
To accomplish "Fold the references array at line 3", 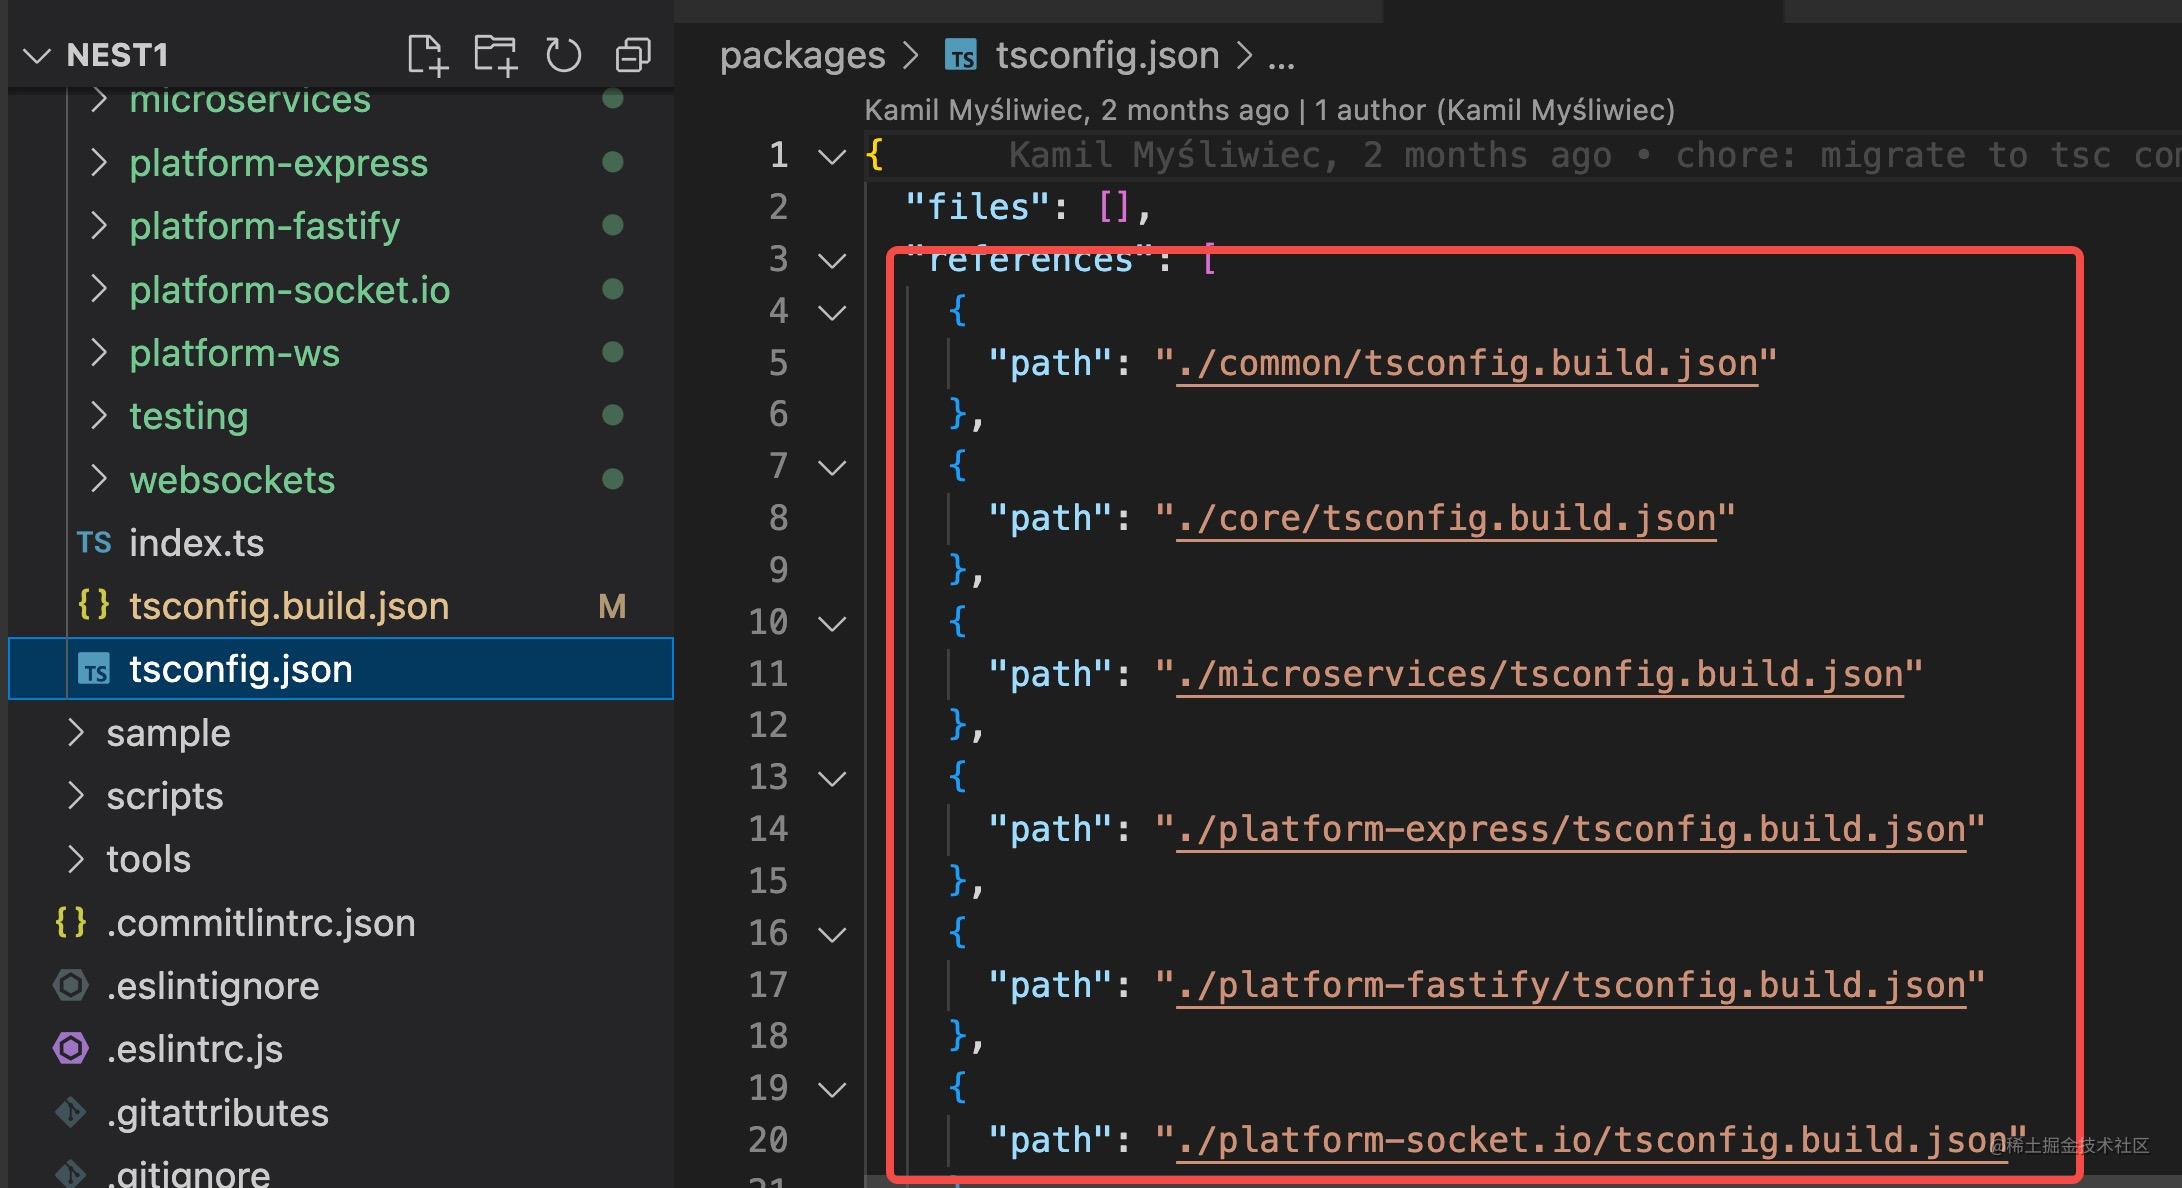I will [x=832, y=260].
